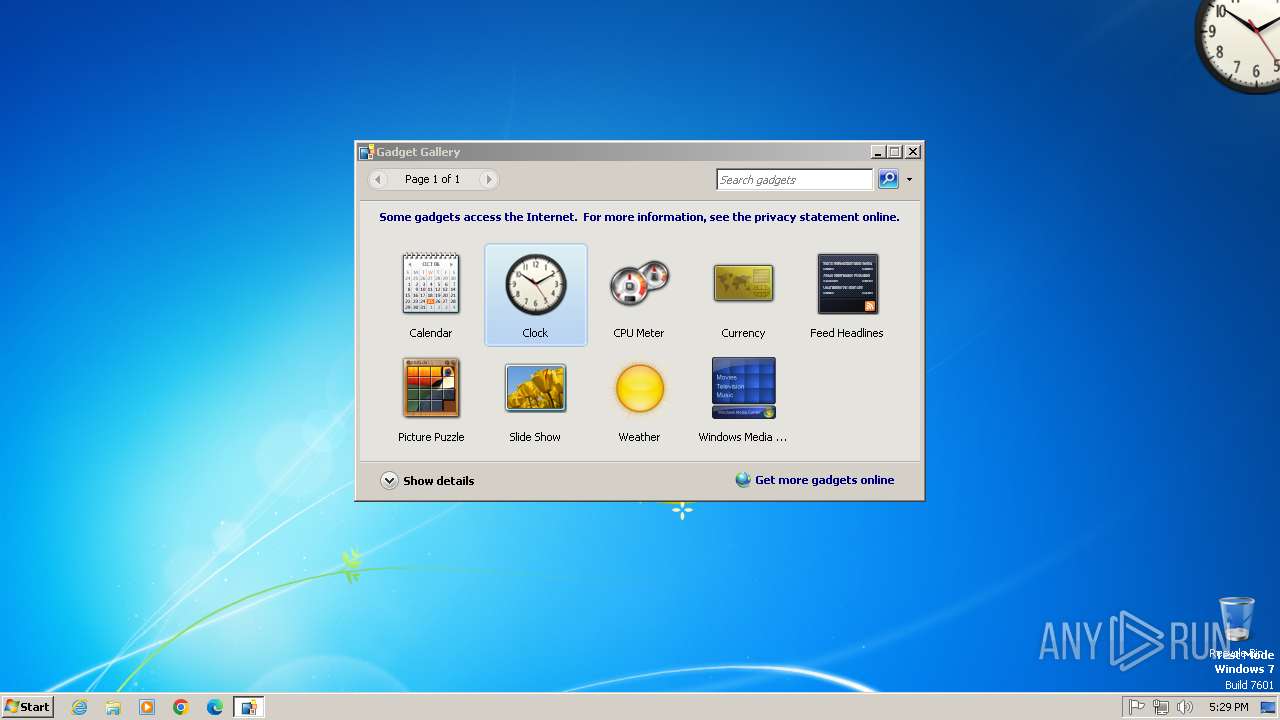Open the Action Center flag icon
This screenshot has width=1280, height=720.
[1137, 707]
